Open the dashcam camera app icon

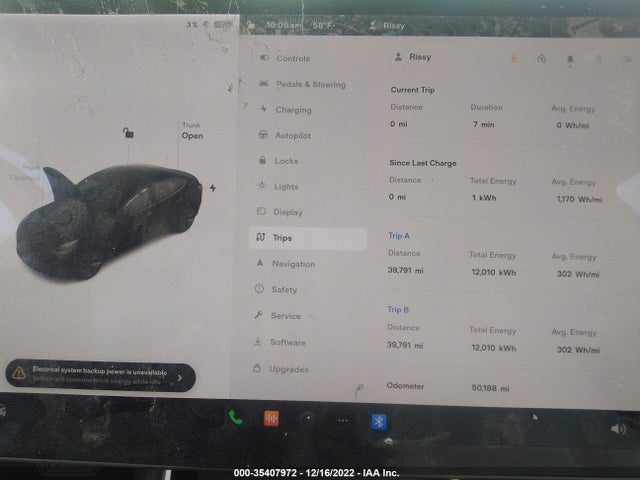click(x=307, y=419)
